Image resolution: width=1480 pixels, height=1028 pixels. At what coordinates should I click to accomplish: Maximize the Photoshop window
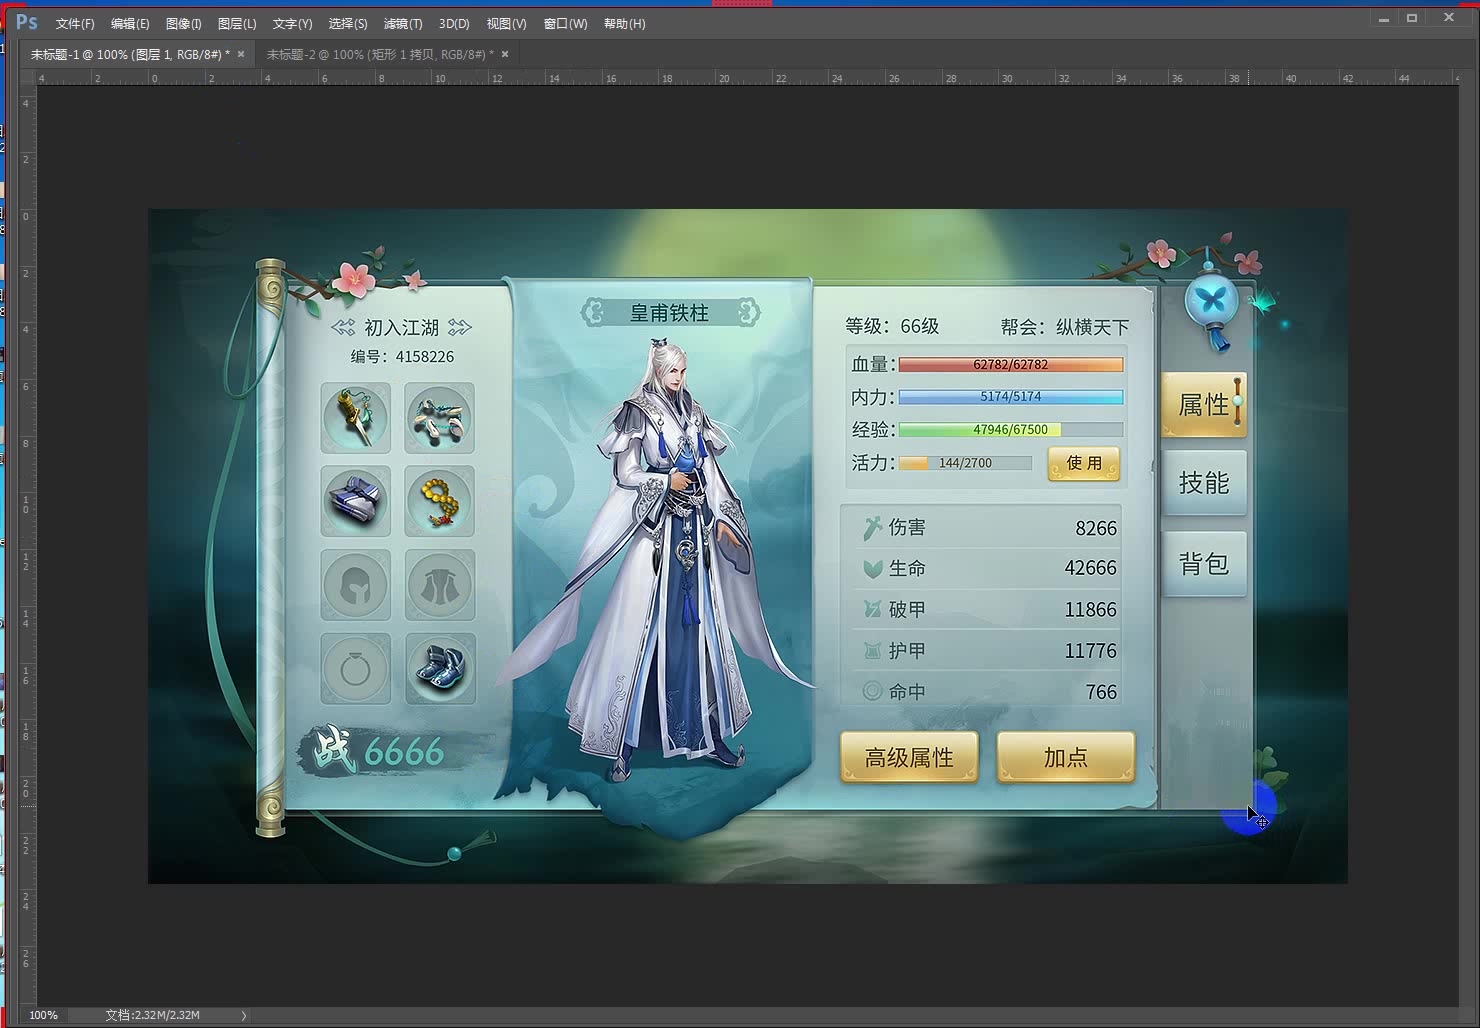coord(1412,18)
